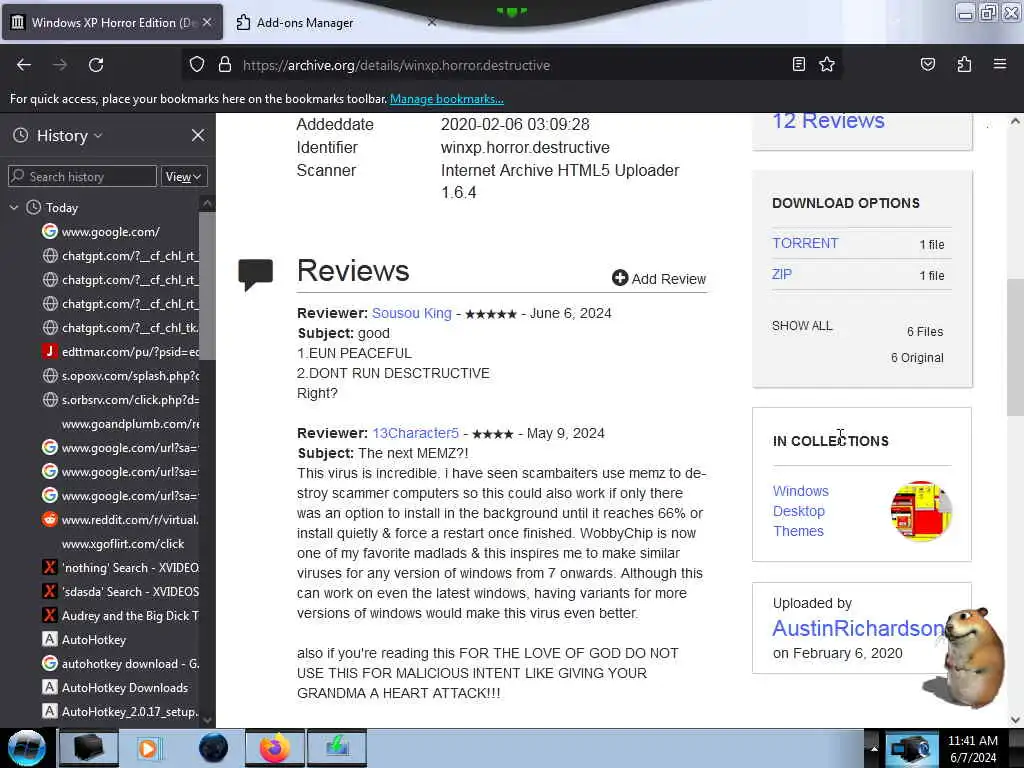The image size is (1024, 768).
Task: Open the www.xgoflirt.com/click history entry
Action: [123, 544]
